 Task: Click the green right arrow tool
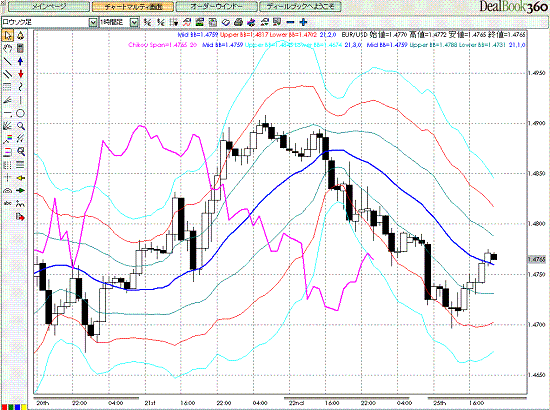[21, 190]
